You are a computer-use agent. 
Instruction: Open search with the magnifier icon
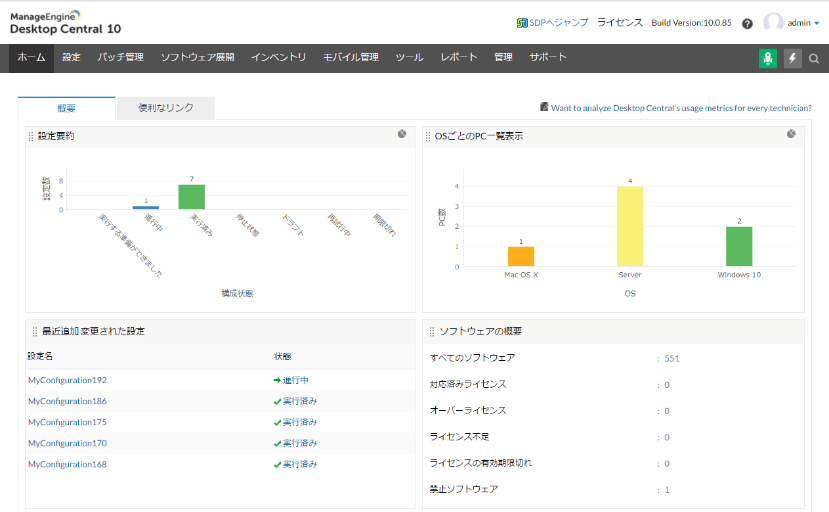814,58
